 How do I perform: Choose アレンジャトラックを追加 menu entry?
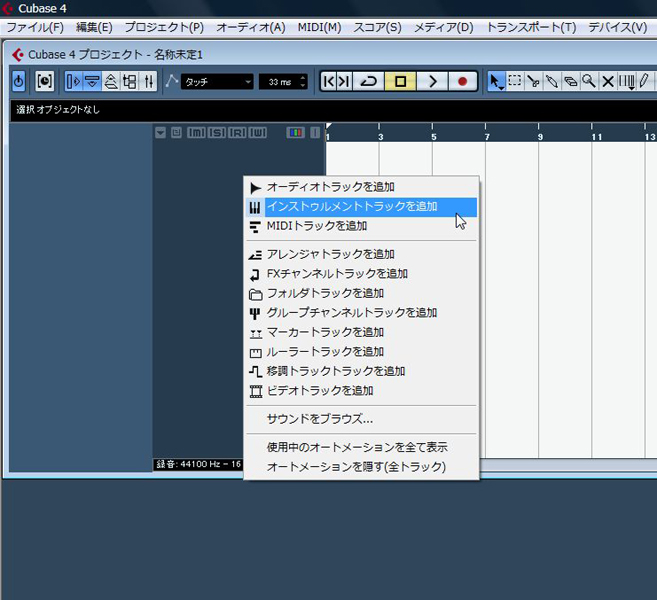(x=362, y=254)
